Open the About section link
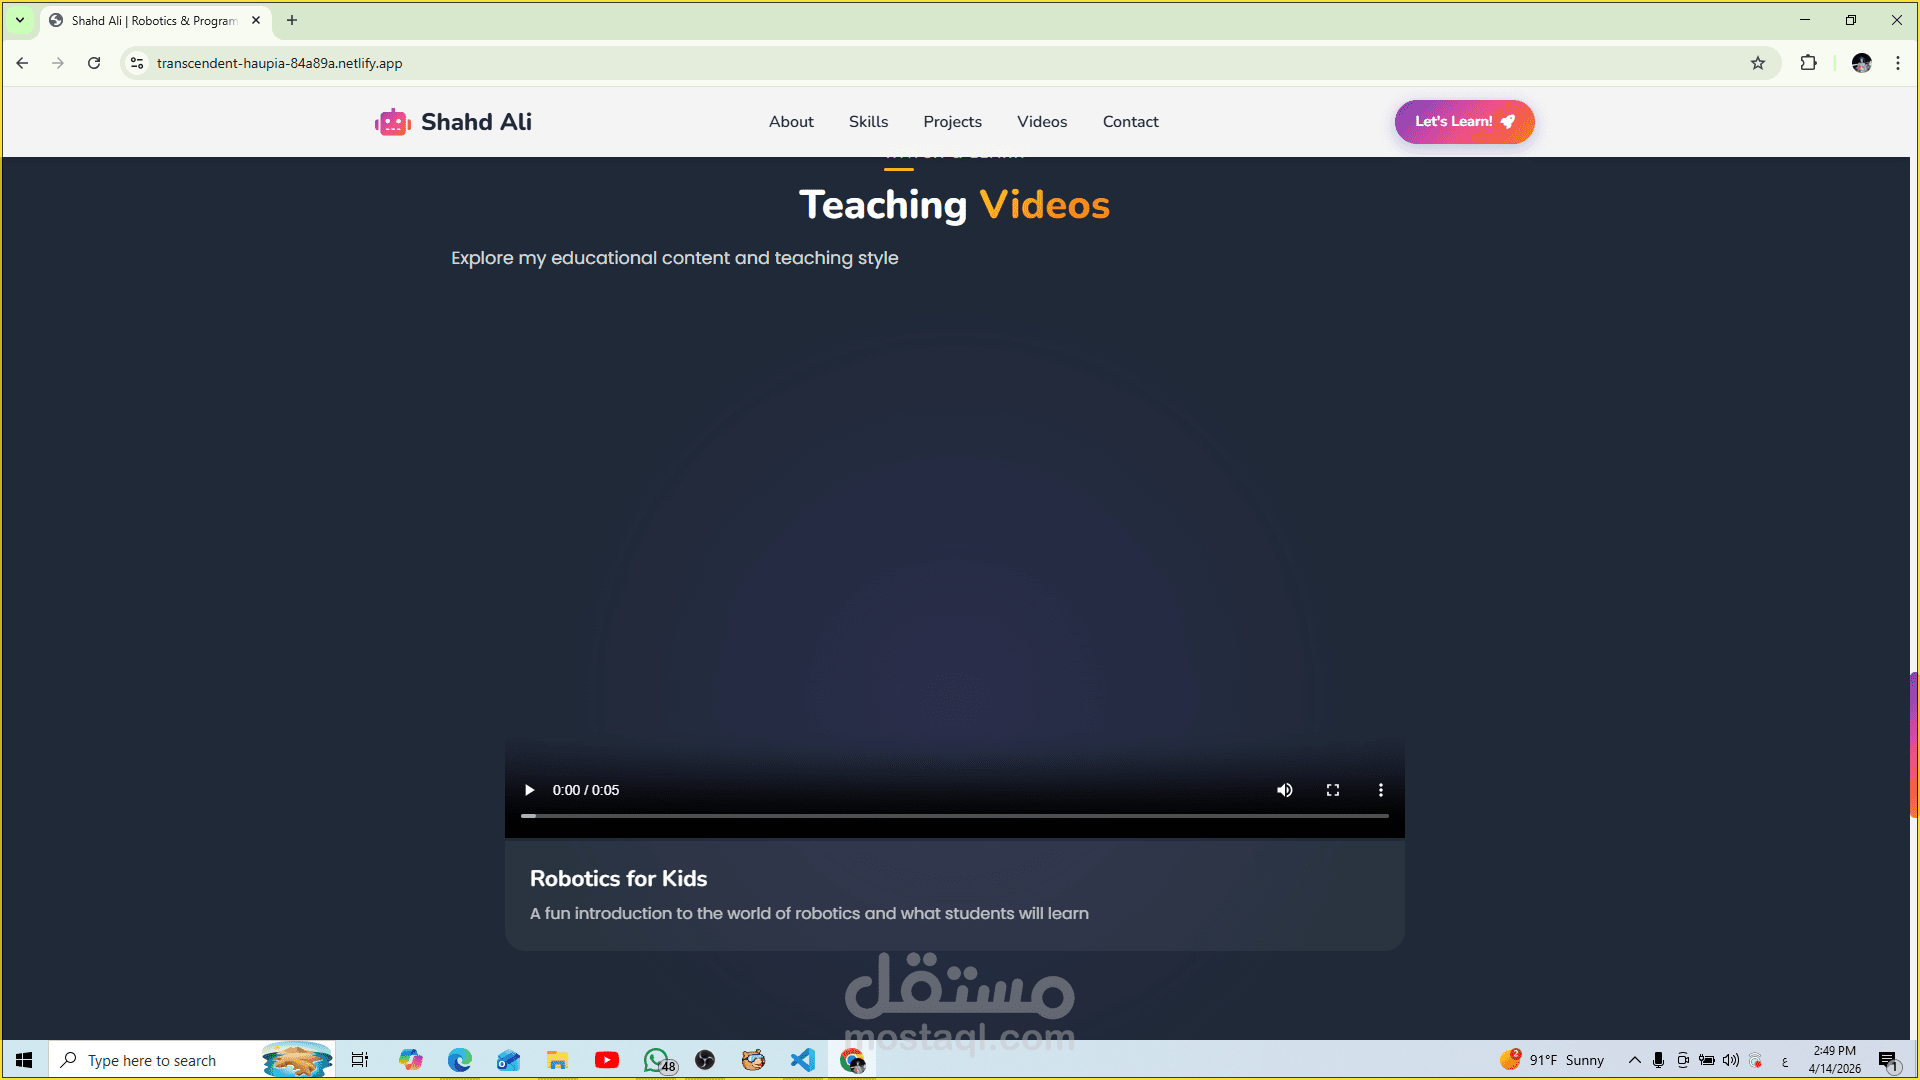This screenshot has height=1080, width=1920. click(x=791, y=122)
